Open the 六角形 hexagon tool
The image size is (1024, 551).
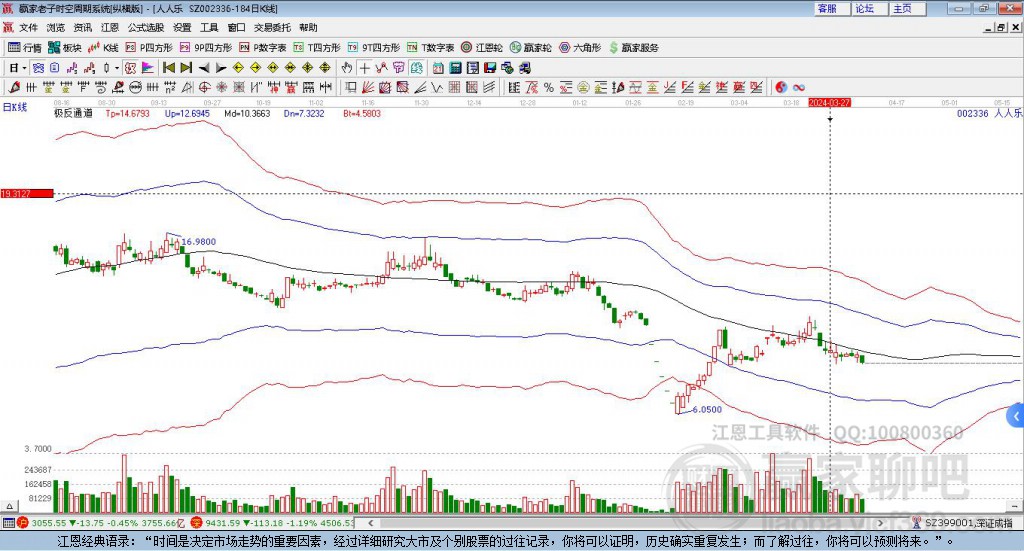[x=580, y=48]
